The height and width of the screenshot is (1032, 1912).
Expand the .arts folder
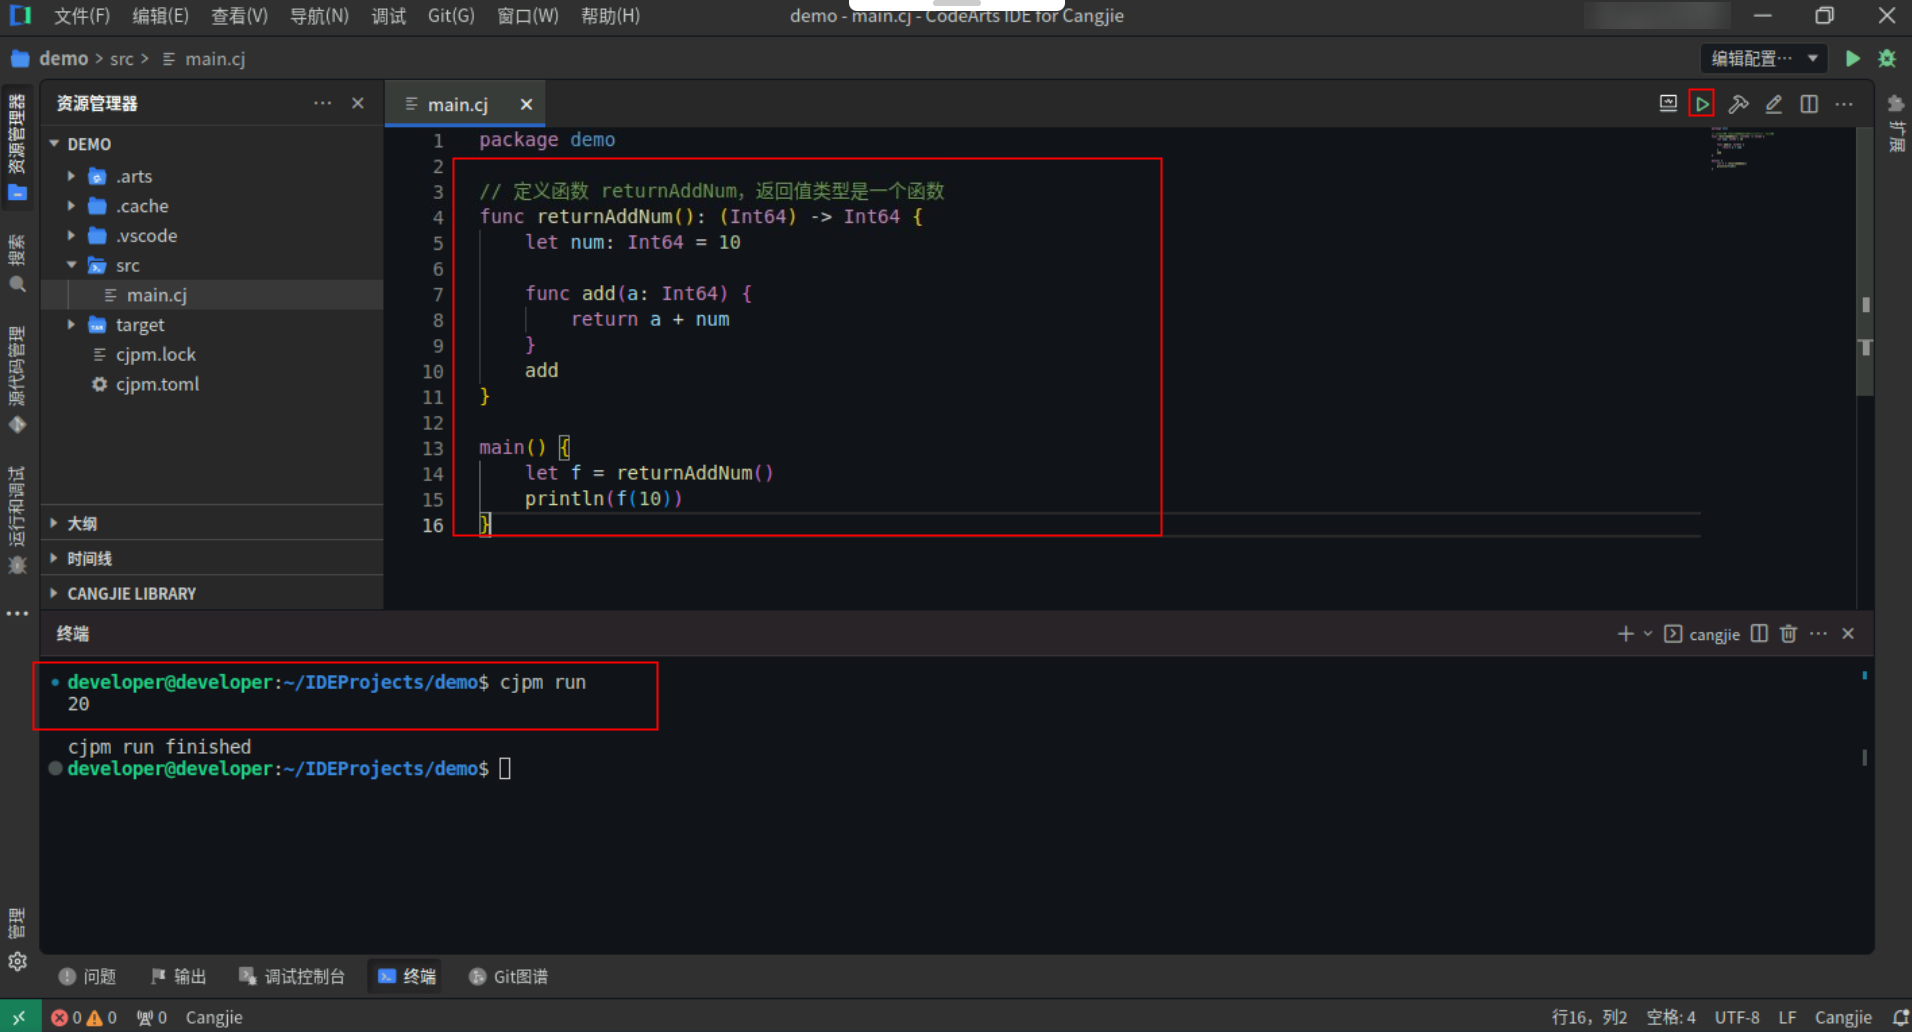[71, 176]
